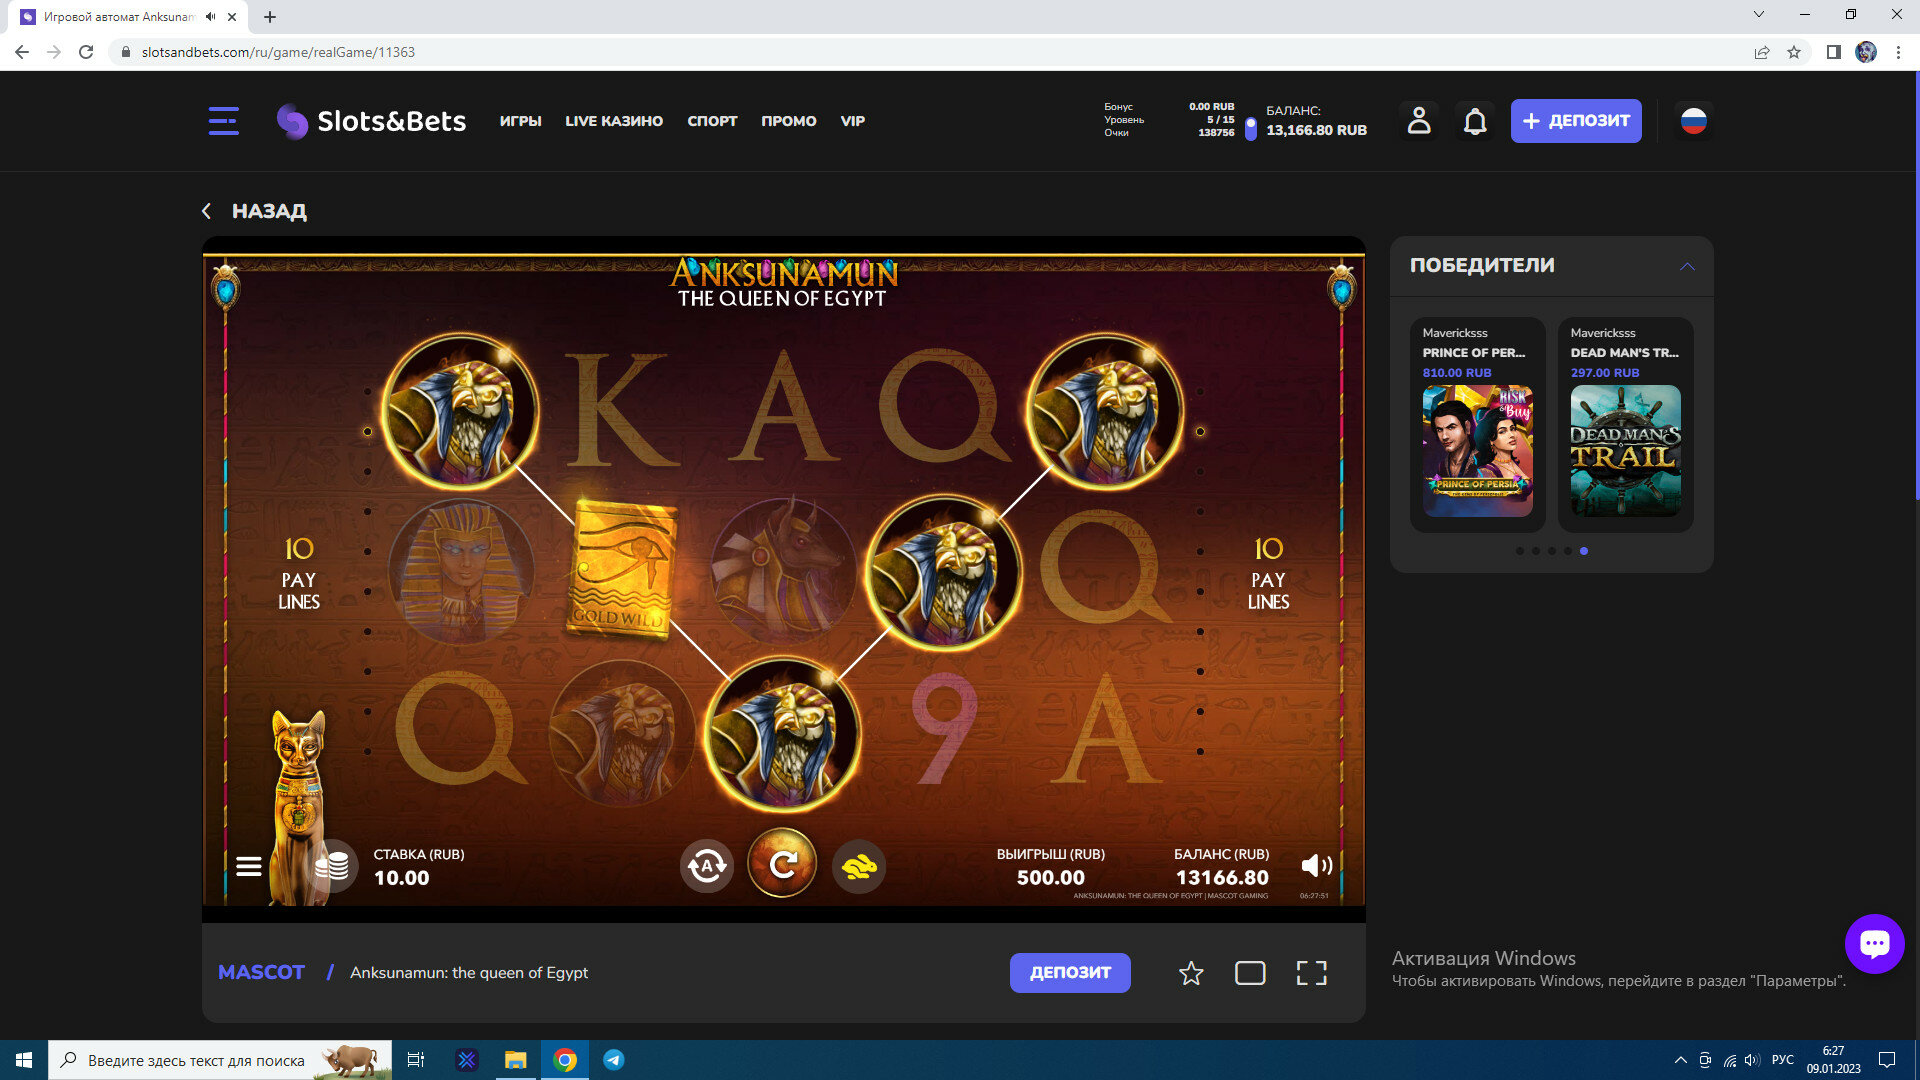The height and width of the screenshot is (1080, 1920).
Task: Open the site sidebar menu icon
Action: [x=223, y=121]
